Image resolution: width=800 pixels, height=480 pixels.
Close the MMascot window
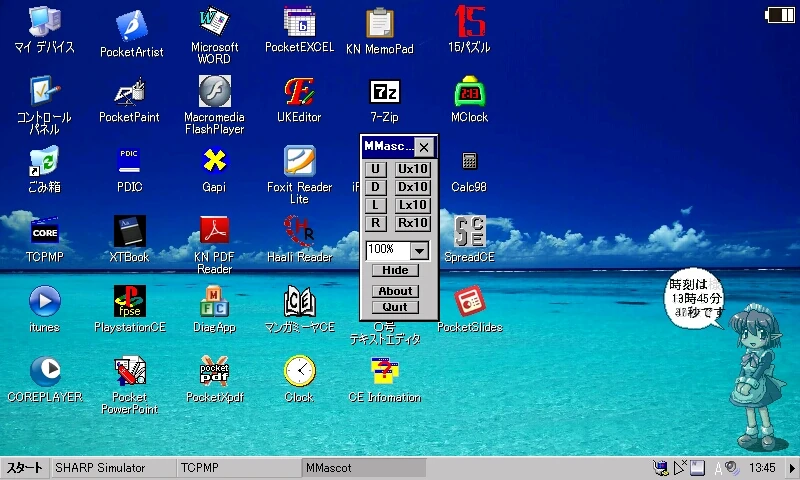424,148
